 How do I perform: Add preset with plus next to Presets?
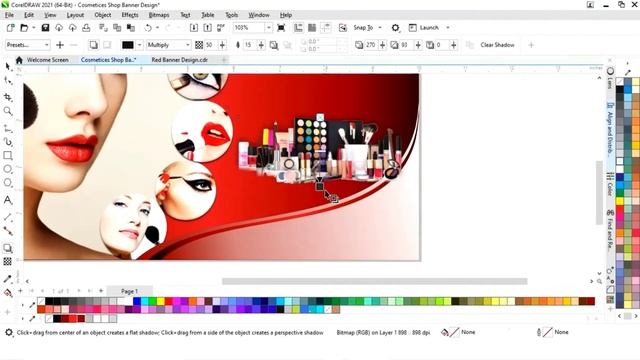point(60,45)
